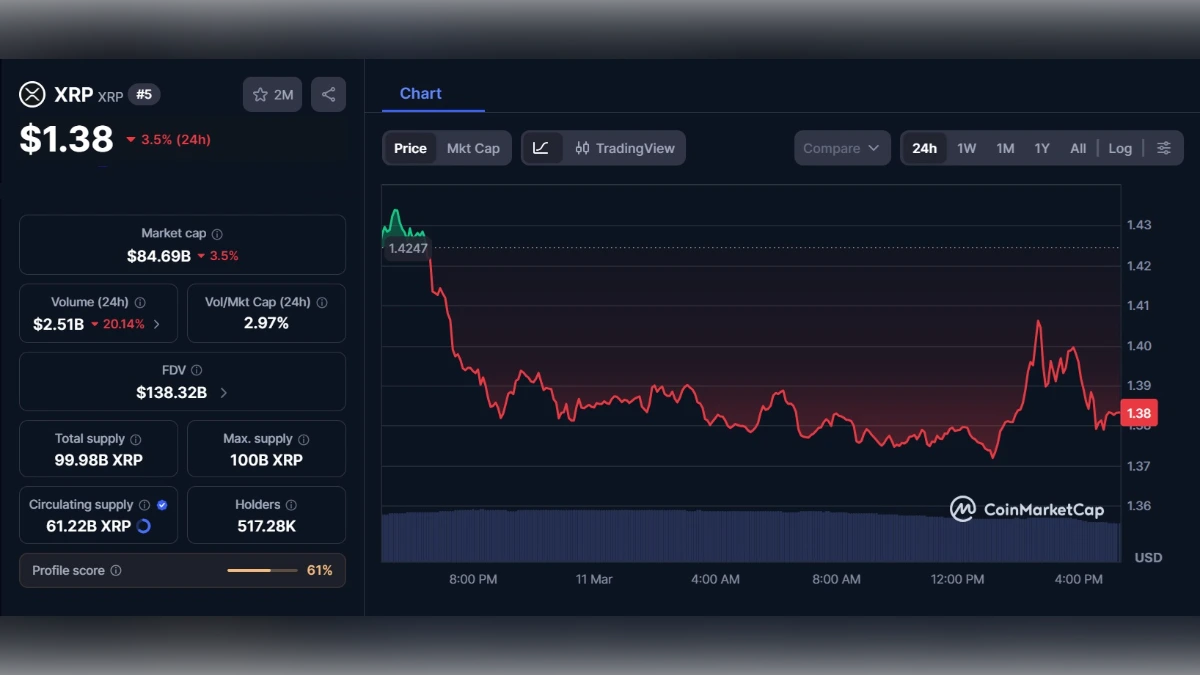This screenshot has height=675, width=1200.
Task: Switch the chart to Mkt Cap view
Action: [x=474, y=148]
